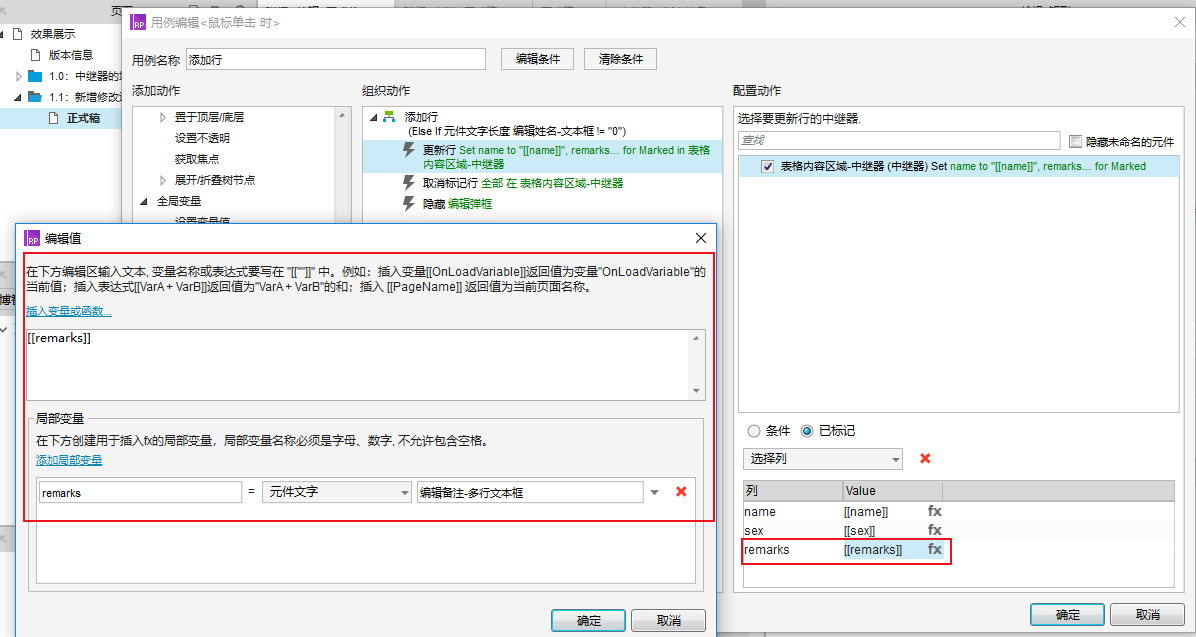Close the 编辑值 dialog
1196x637 pixels.
point(701,239)
